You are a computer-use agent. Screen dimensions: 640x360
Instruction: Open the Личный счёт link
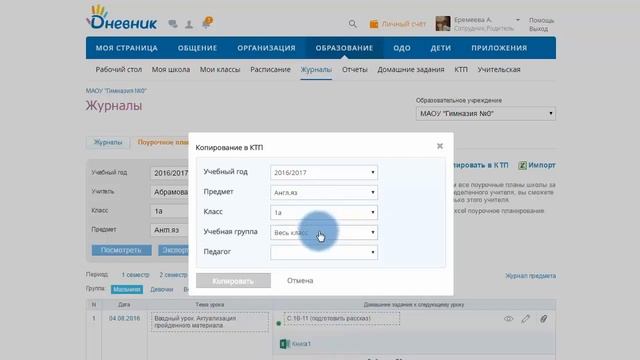click(x=404, y=24)
